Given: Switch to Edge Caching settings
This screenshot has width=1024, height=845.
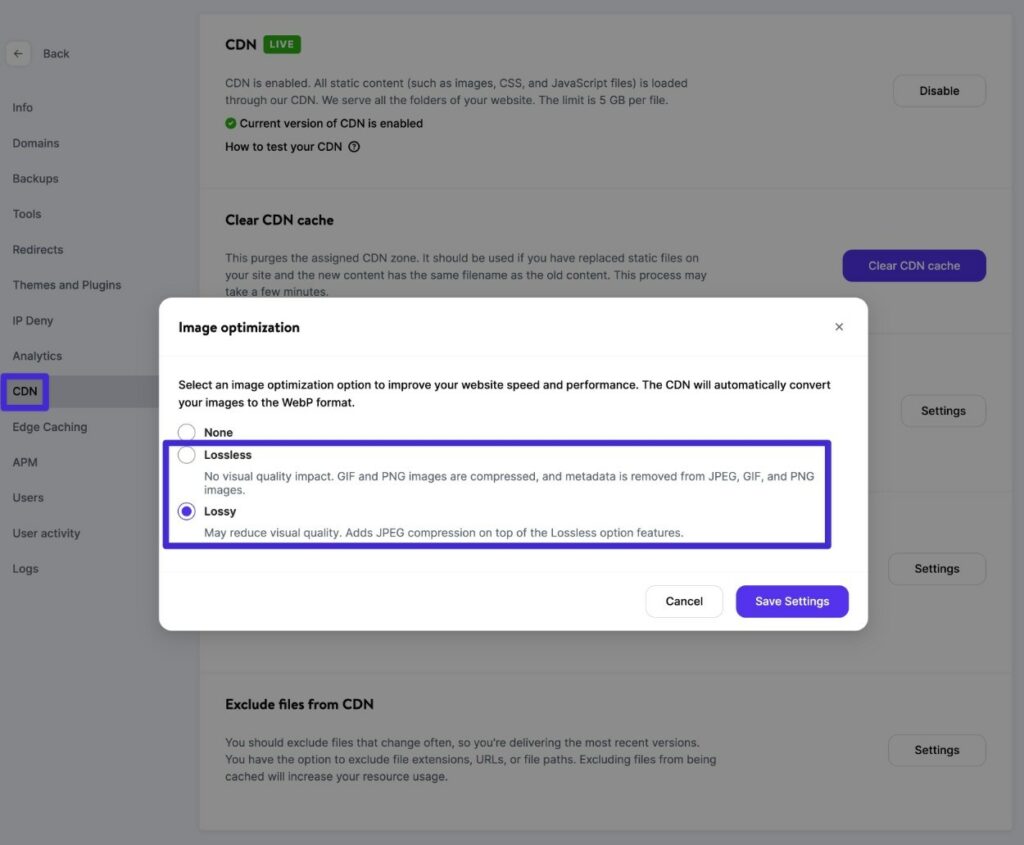Looking at the screenshot, I should click(x=49, y=427).
